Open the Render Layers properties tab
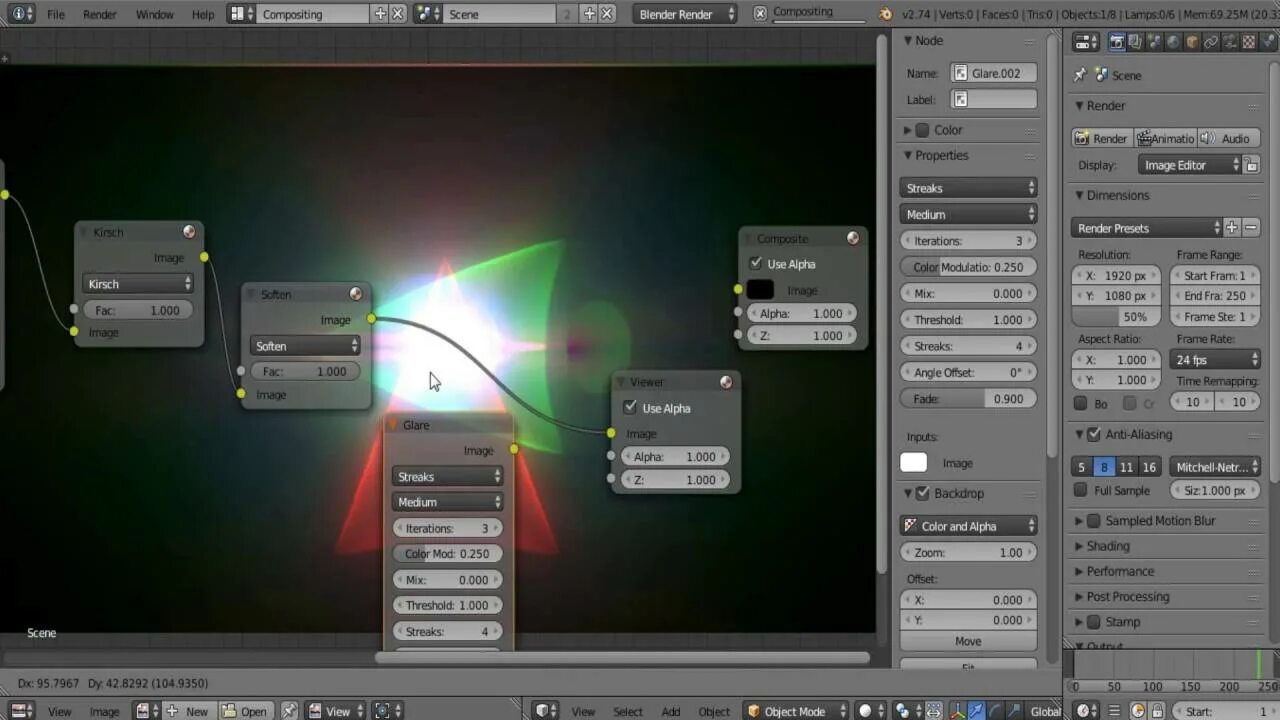This screenshot has width=1280, height=720. pyautogui.click(x=1135, y=42)
